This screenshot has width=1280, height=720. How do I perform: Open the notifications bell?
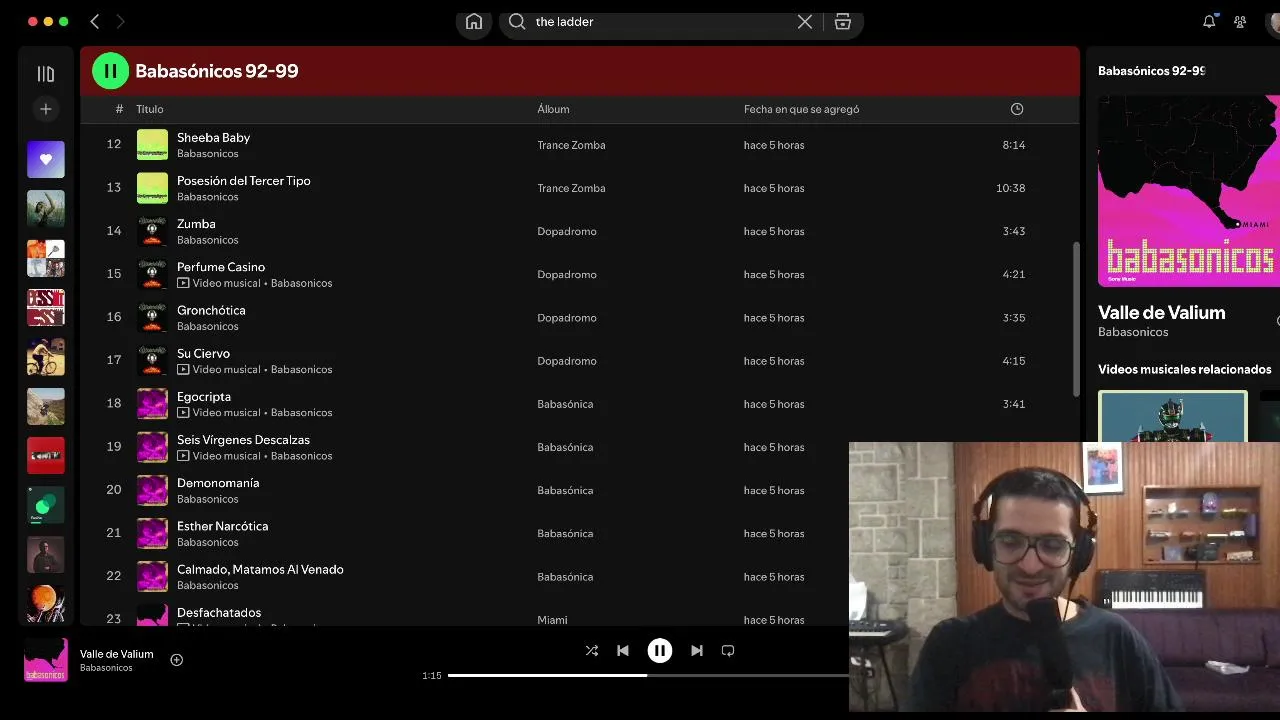coord(1209,22)
